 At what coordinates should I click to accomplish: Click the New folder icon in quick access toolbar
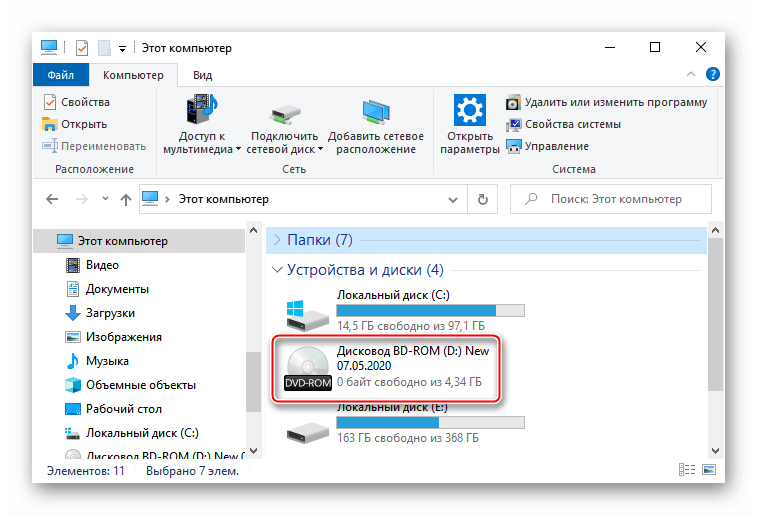point(104,48)
